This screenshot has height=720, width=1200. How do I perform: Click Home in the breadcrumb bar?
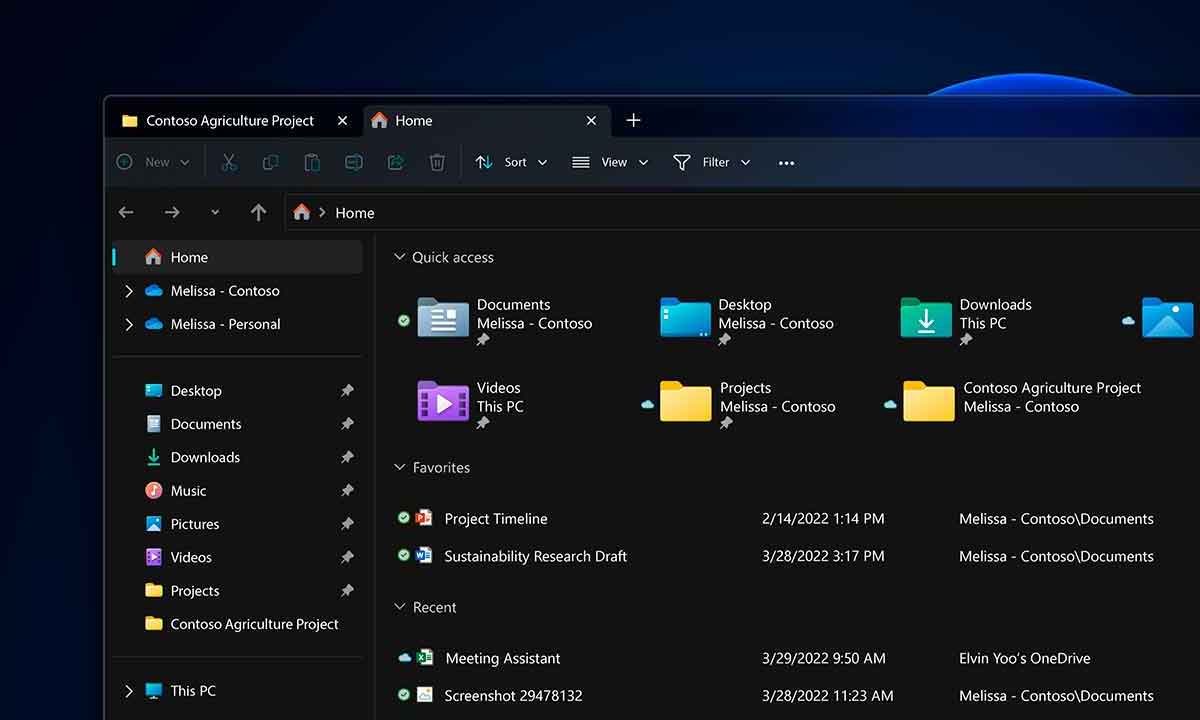coord(354,212)
